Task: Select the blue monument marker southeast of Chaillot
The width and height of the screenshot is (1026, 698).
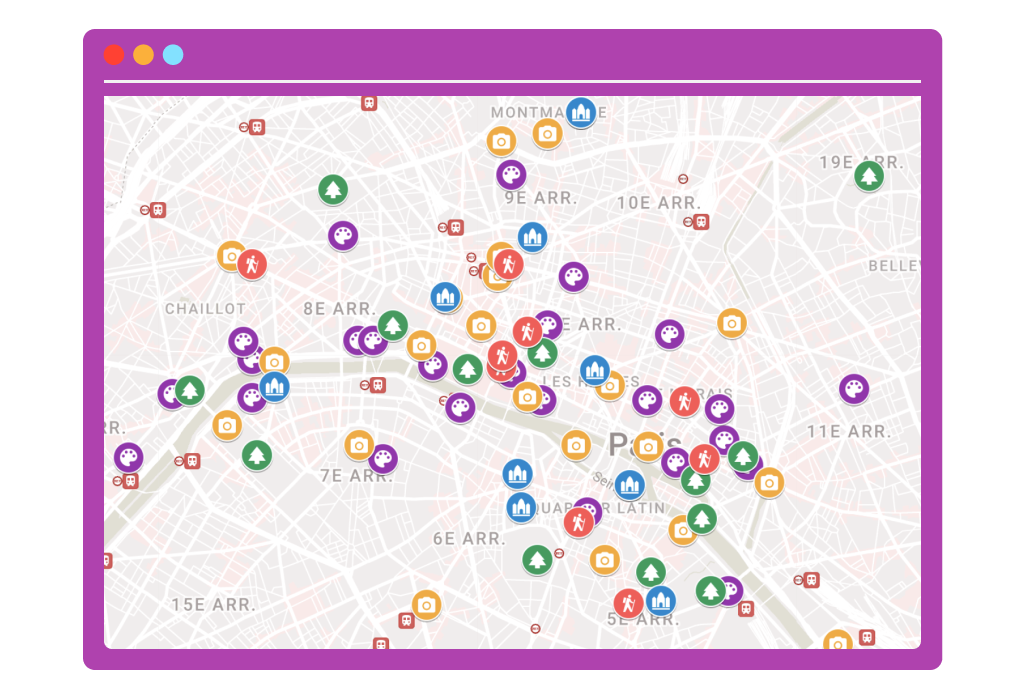Action: coord(274,386)
